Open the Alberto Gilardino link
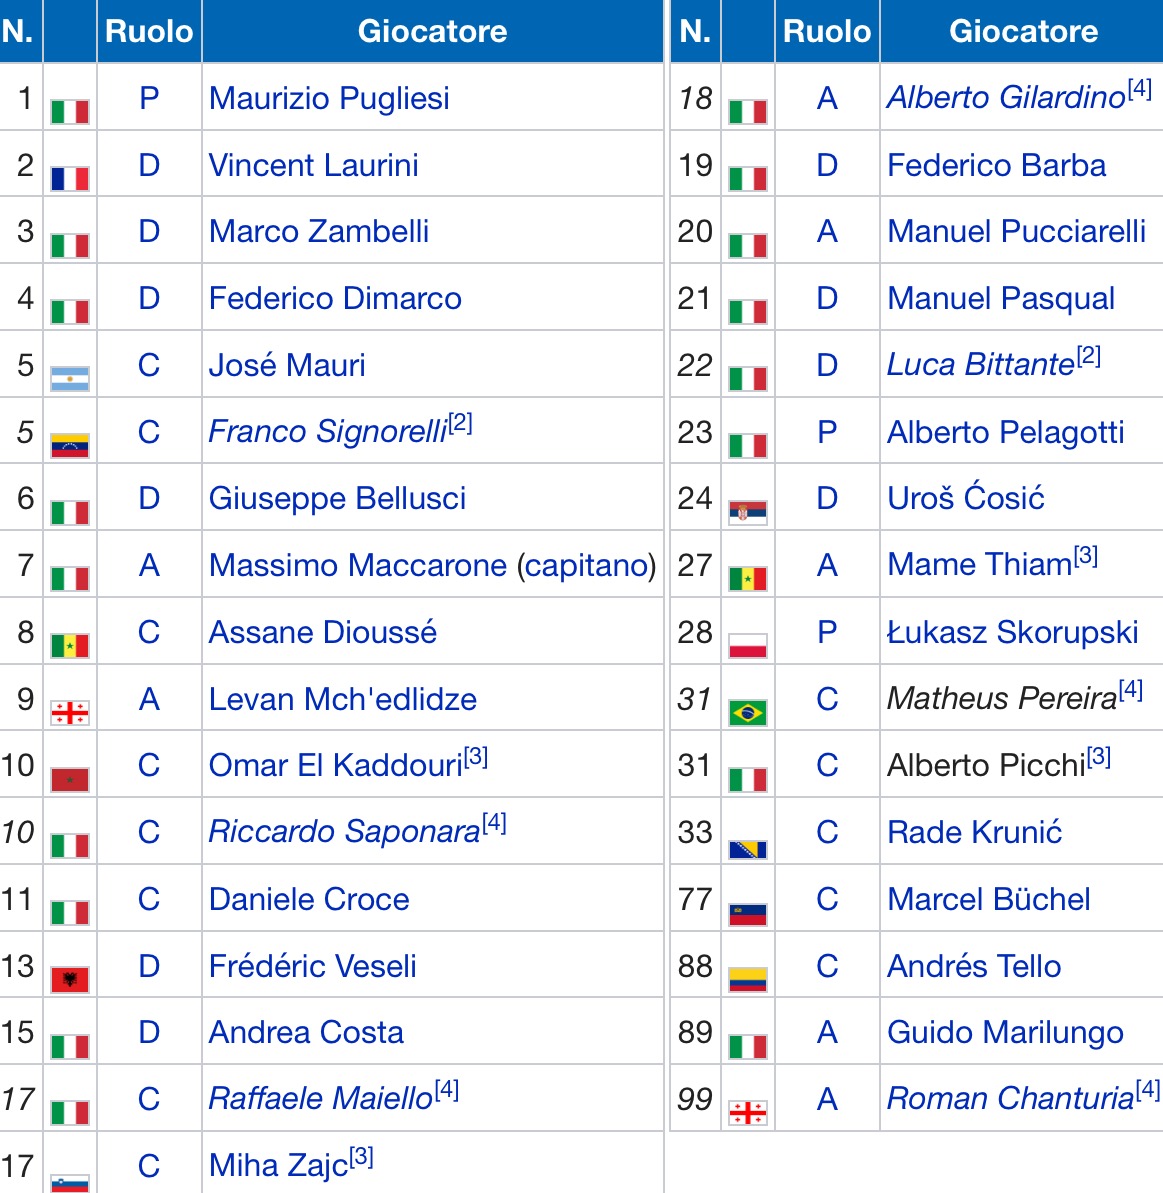 click(x=1006, y=98)
